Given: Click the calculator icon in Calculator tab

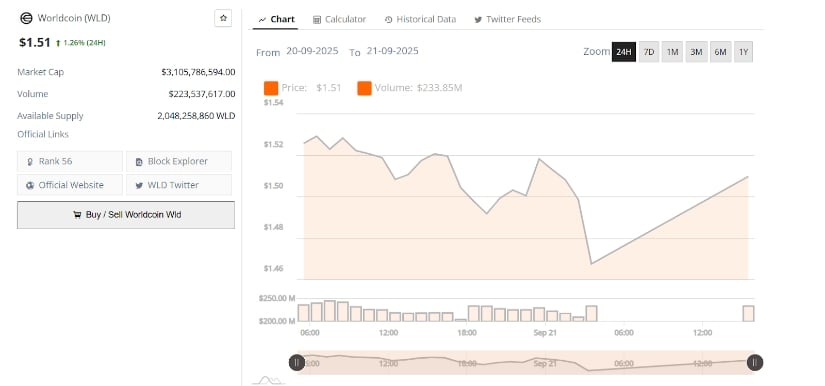Looking at the screenshot, I should (x=317, y=20).
